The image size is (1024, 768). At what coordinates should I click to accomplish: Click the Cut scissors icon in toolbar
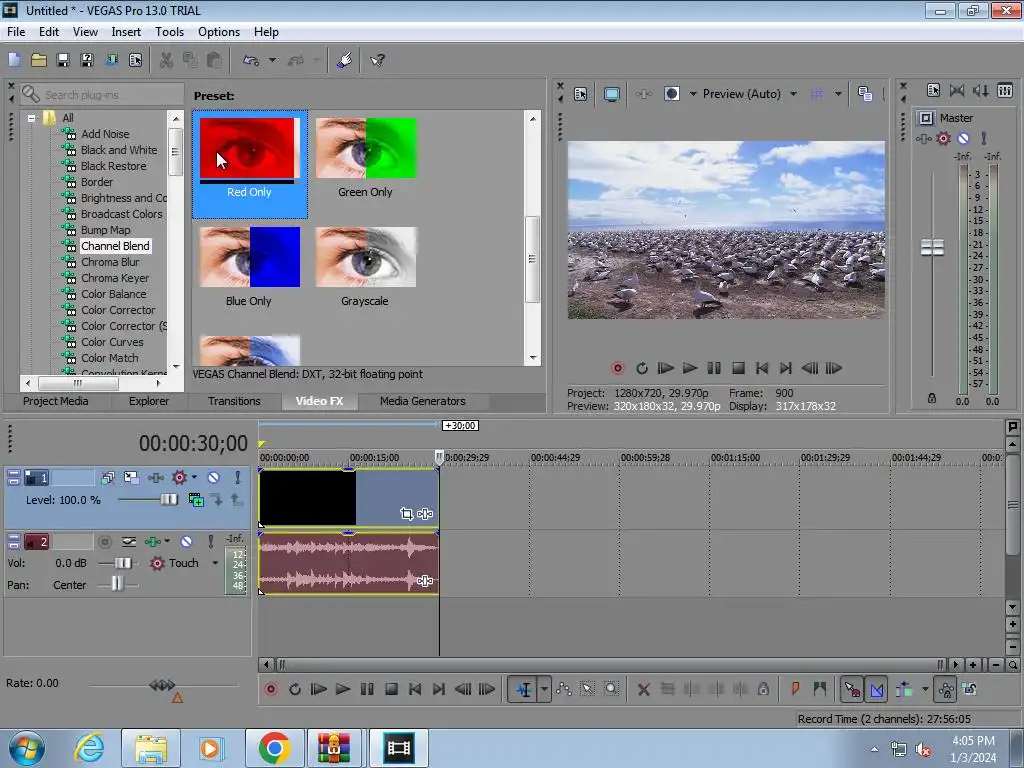167,60
